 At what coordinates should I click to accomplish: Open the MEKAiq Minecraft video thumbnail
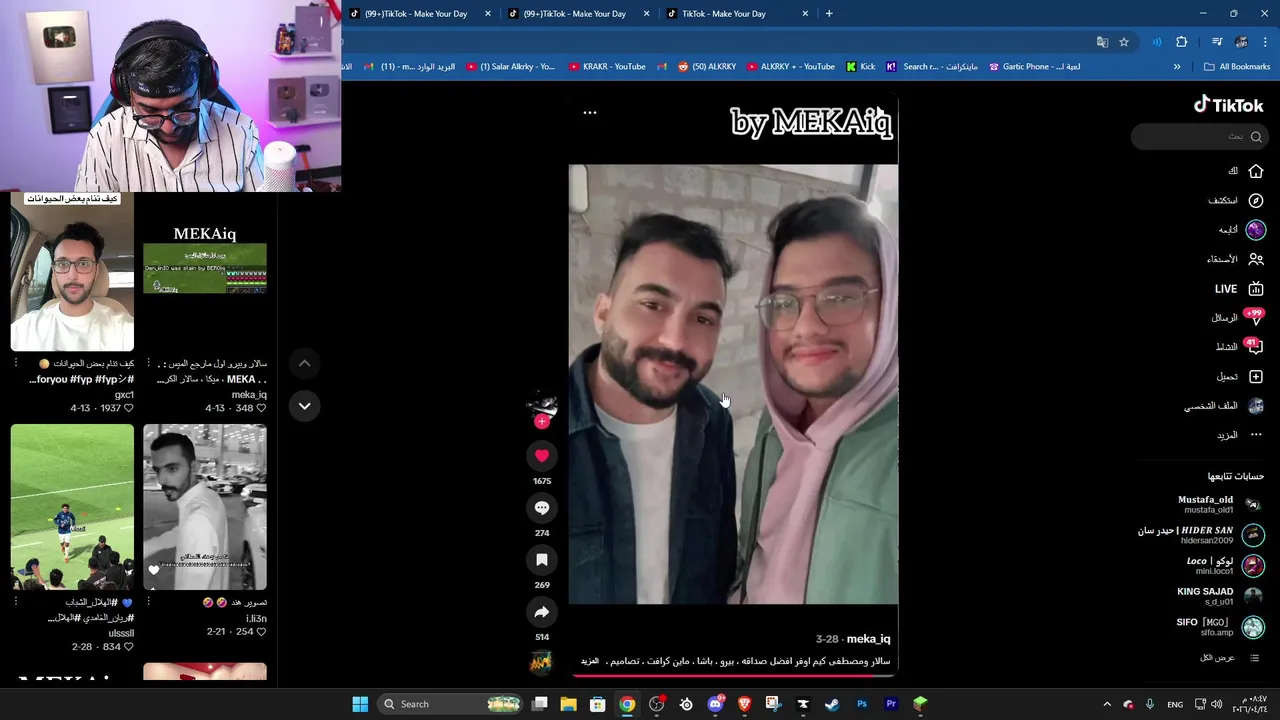(x=205, y=271)
